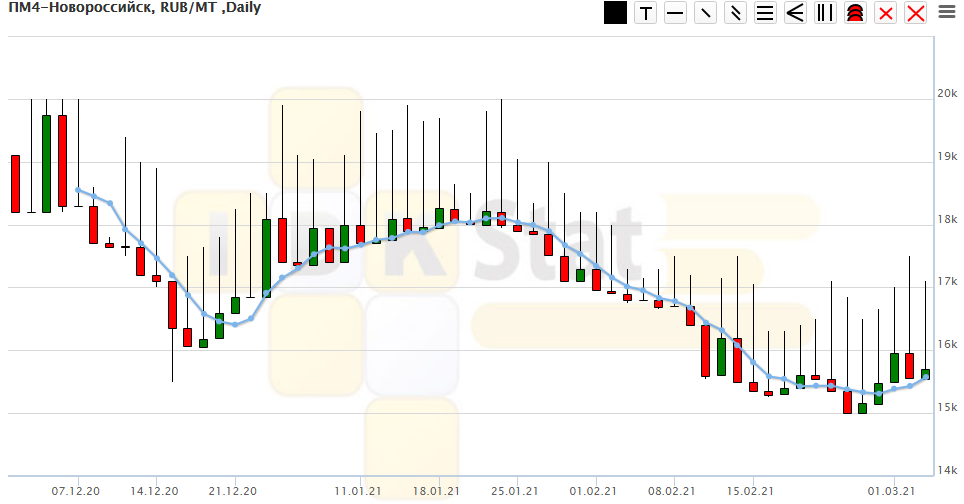Select the fan lines drawing tool

(796, 13)
